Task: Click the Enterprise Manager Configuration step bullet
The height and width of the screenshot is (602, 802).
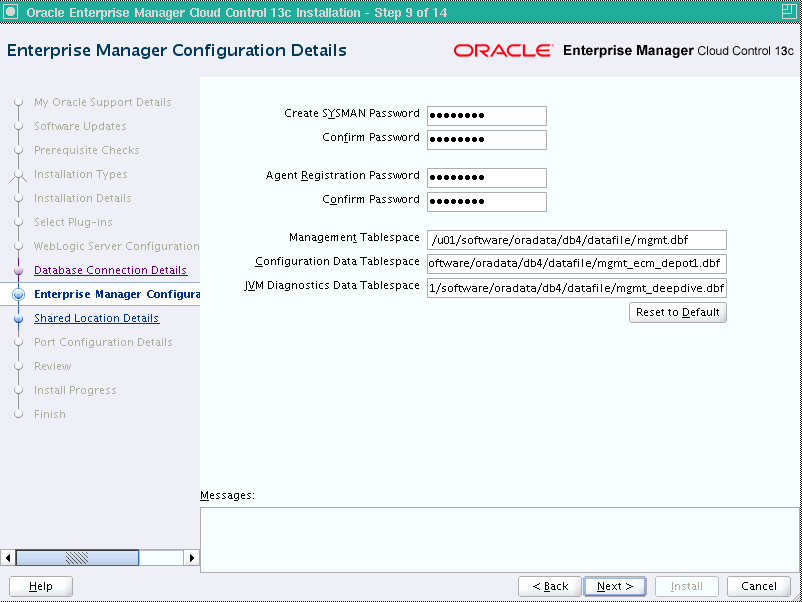Action: click(18, 294)
